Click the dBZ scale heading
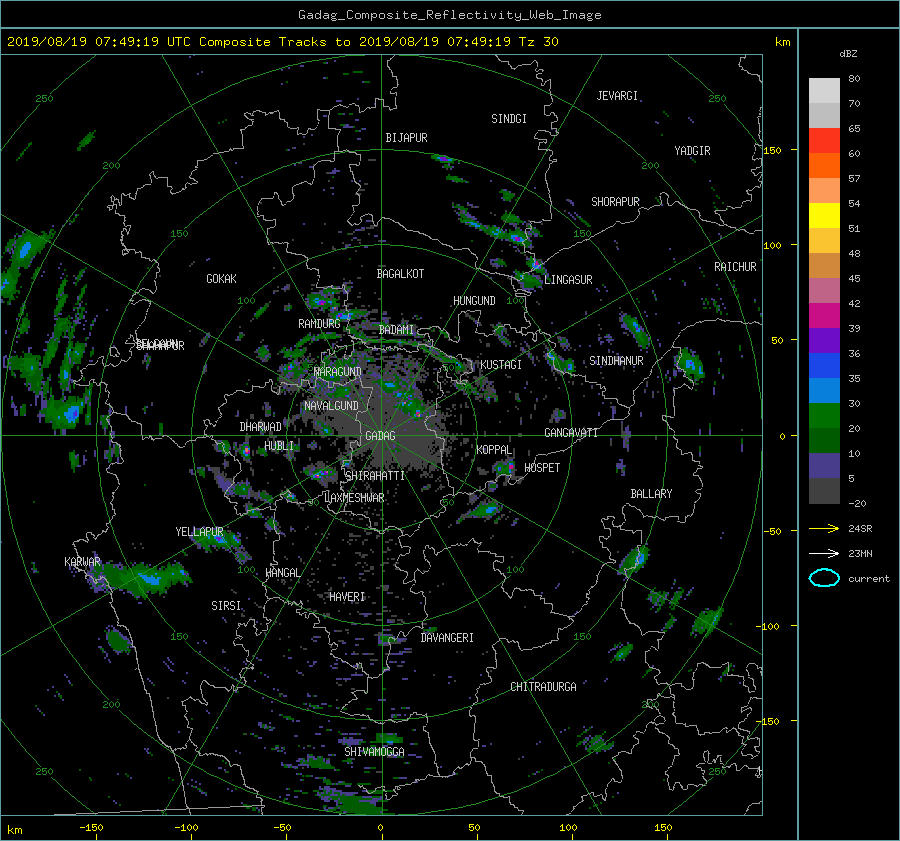The image size is (900, 841). click(848, 54)
